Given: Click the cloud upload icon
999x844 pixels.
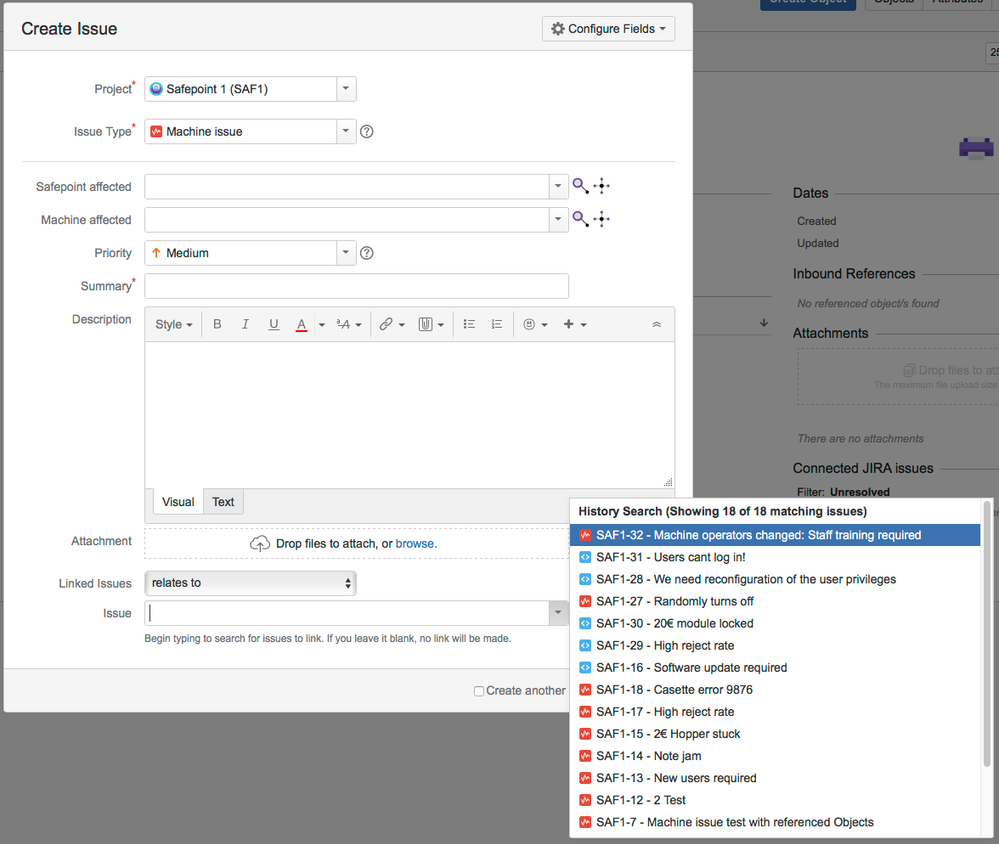Looking at the screenshot, I should 259,543.
